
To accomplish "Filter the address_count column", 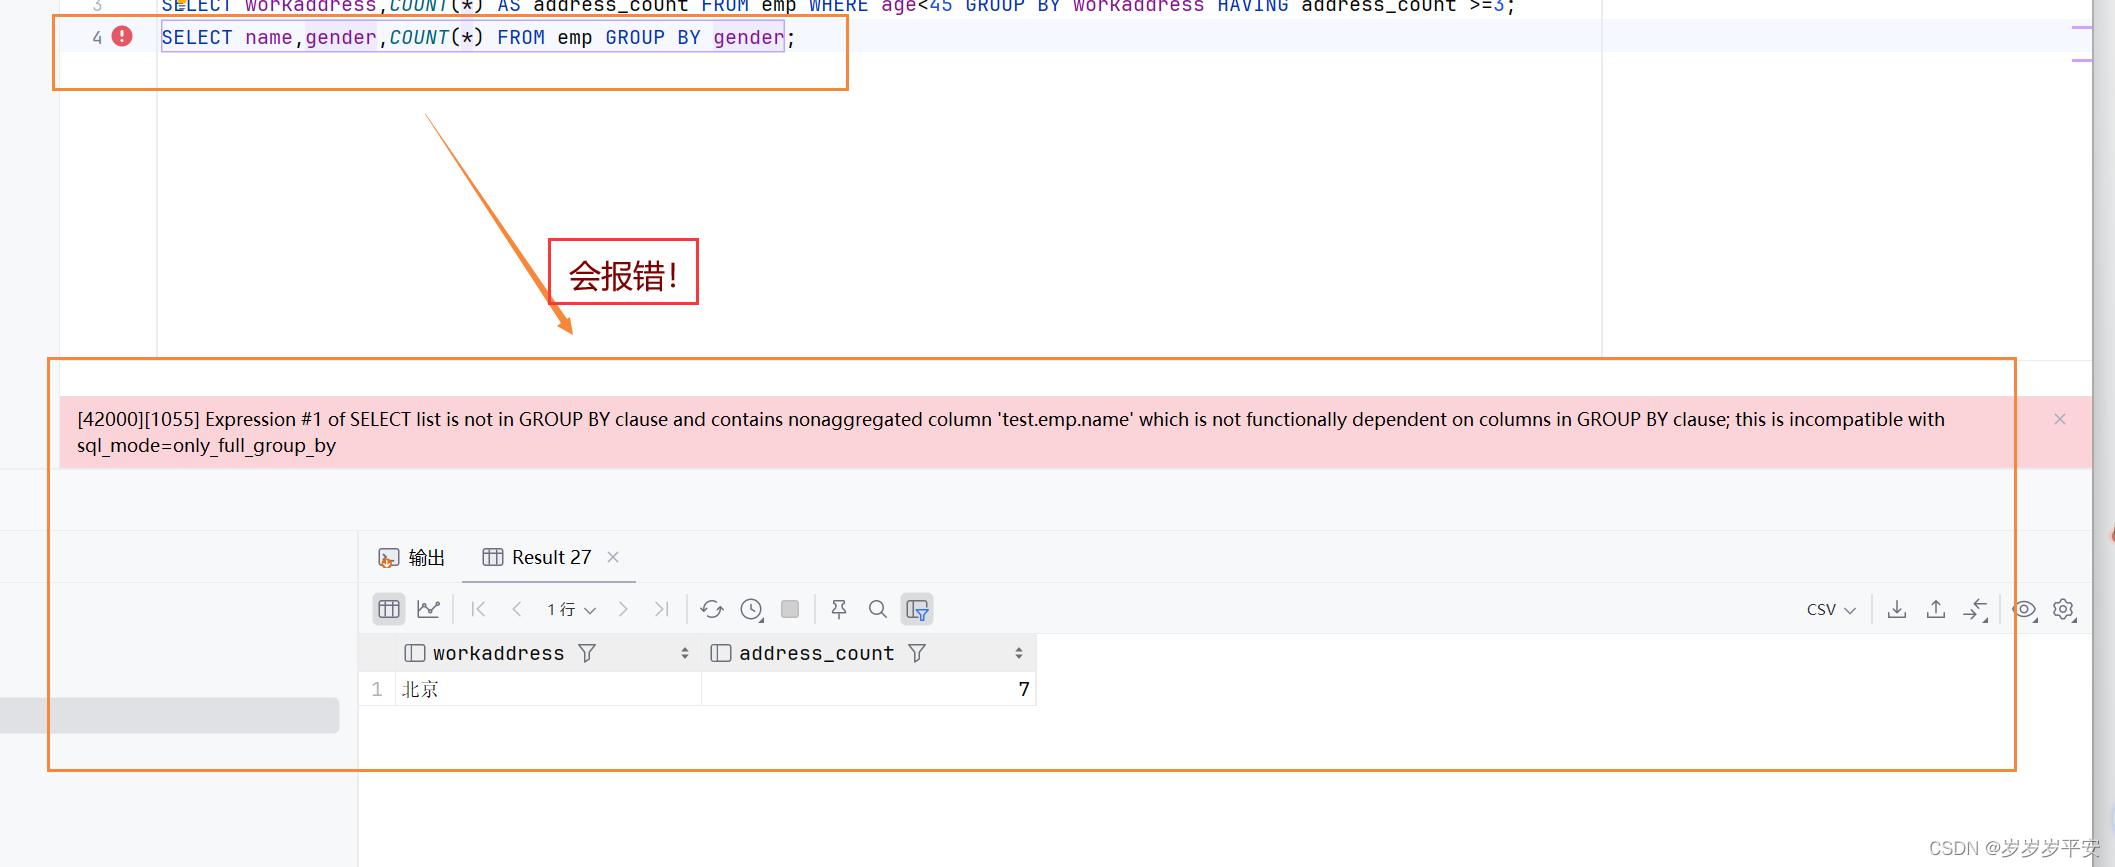I will click(x=917, y=653).
